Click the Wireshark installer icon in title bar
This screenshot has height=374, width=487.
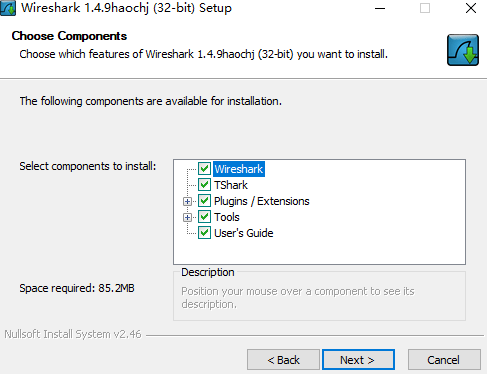coord(8,8)
